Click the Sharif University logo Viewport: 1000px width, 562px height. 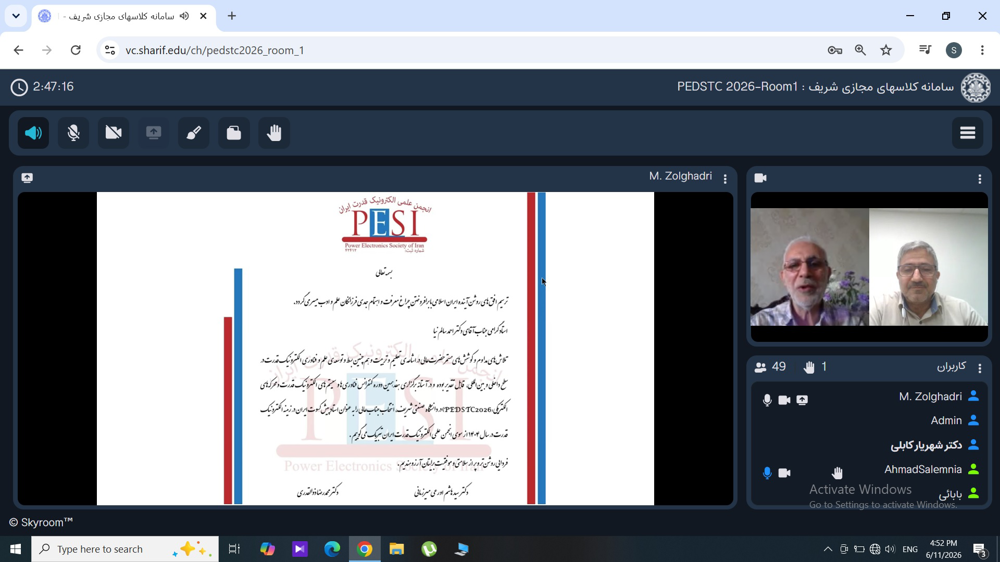coord(976,87)
